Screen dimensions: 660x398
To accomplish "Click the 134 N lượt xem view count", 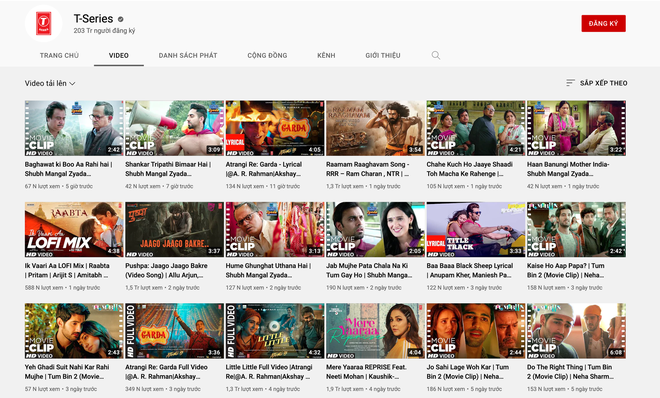I will click(x=245, y=186).
